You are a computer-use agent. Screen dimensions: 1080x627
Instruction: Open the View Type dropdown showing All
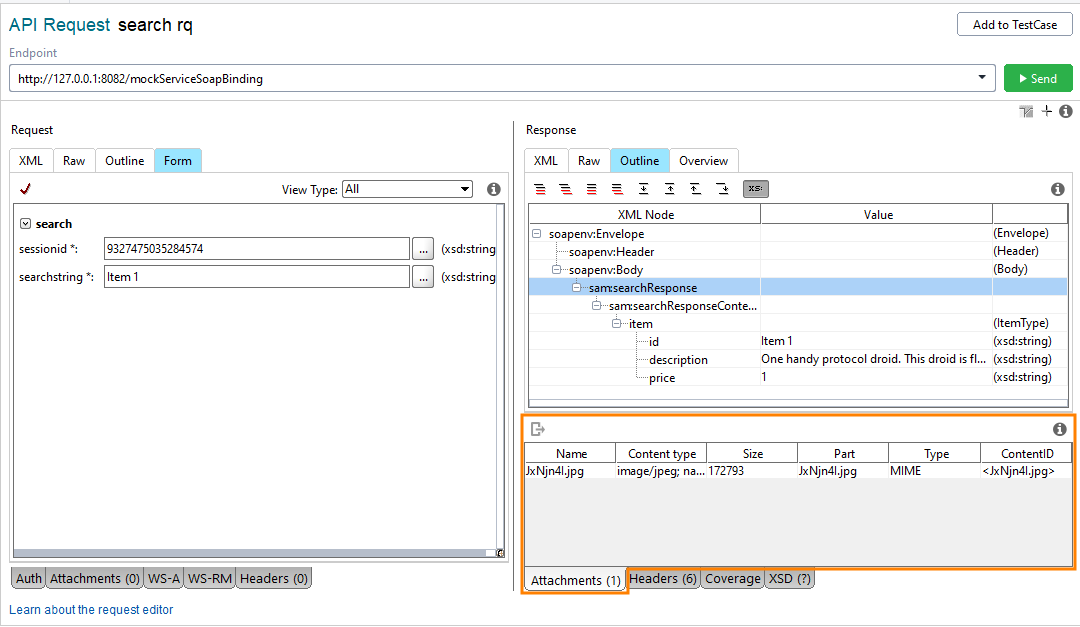(x=406, y=189)
